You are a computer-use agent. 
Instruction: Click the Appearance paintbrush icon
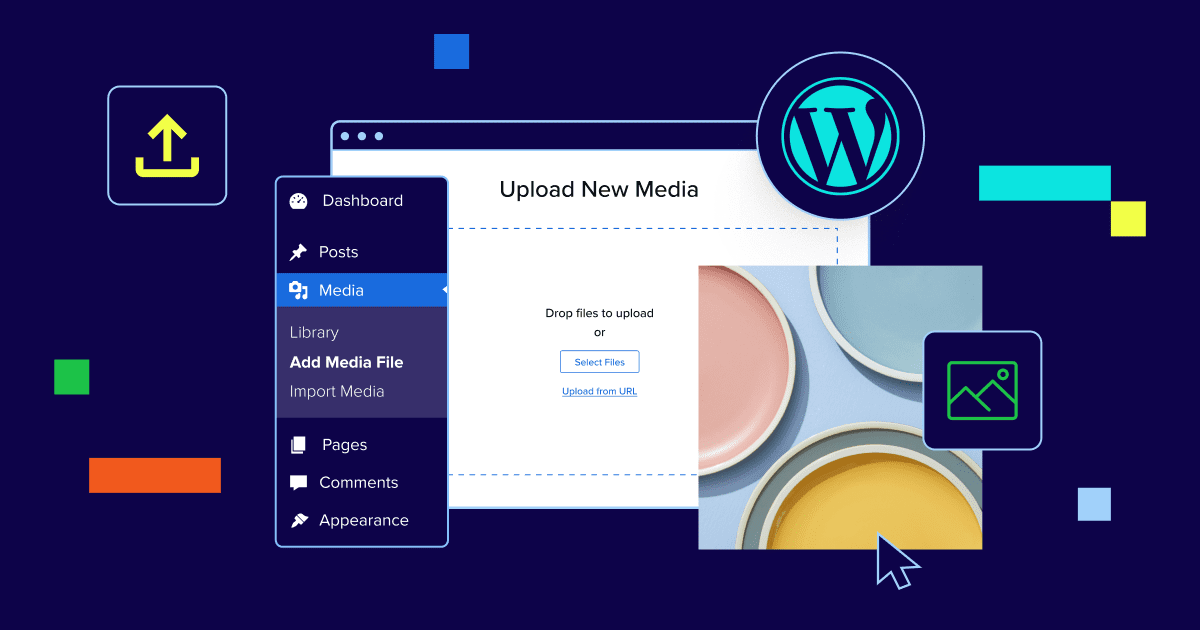tap(298, 521)
